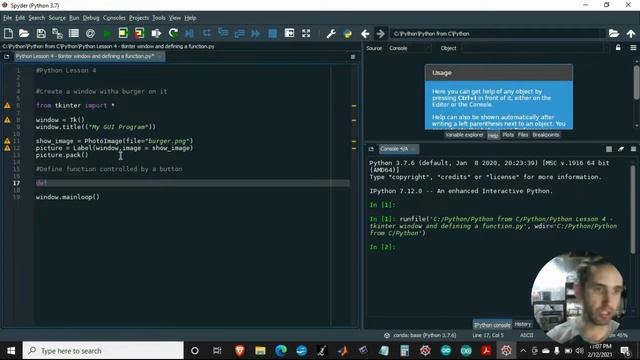
Task: Click the warning icon on line 6
Action: click(x=7, y=105)
